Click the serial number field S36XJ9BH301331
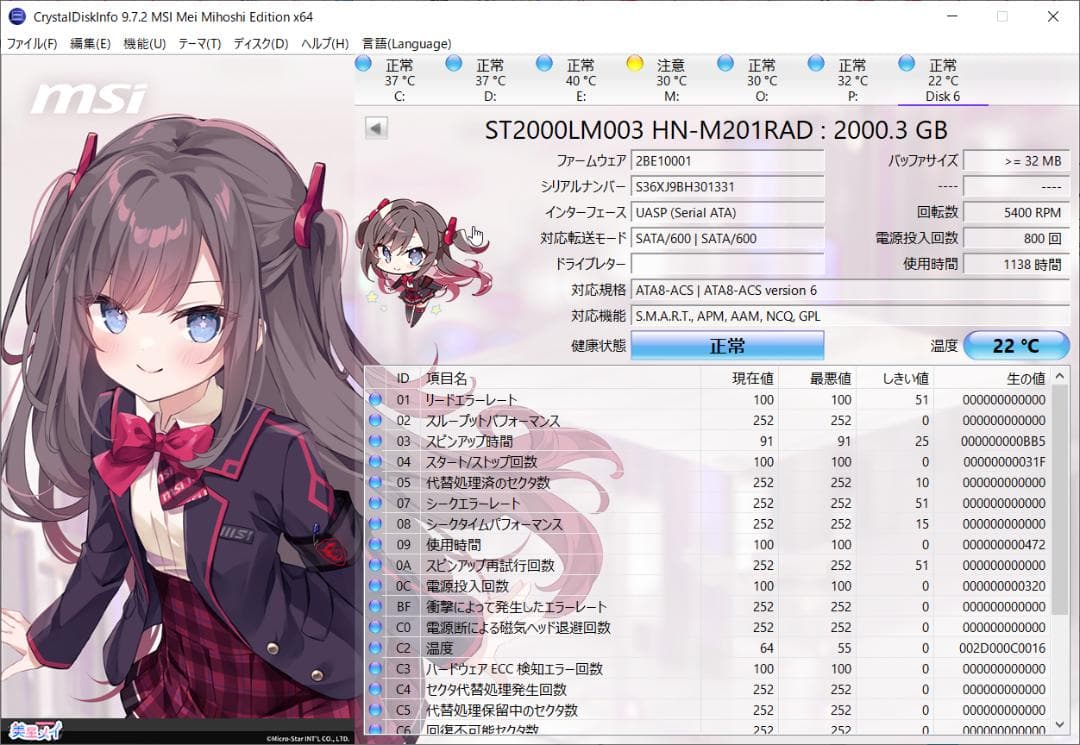1080x745 pixels. coord(727,187)
